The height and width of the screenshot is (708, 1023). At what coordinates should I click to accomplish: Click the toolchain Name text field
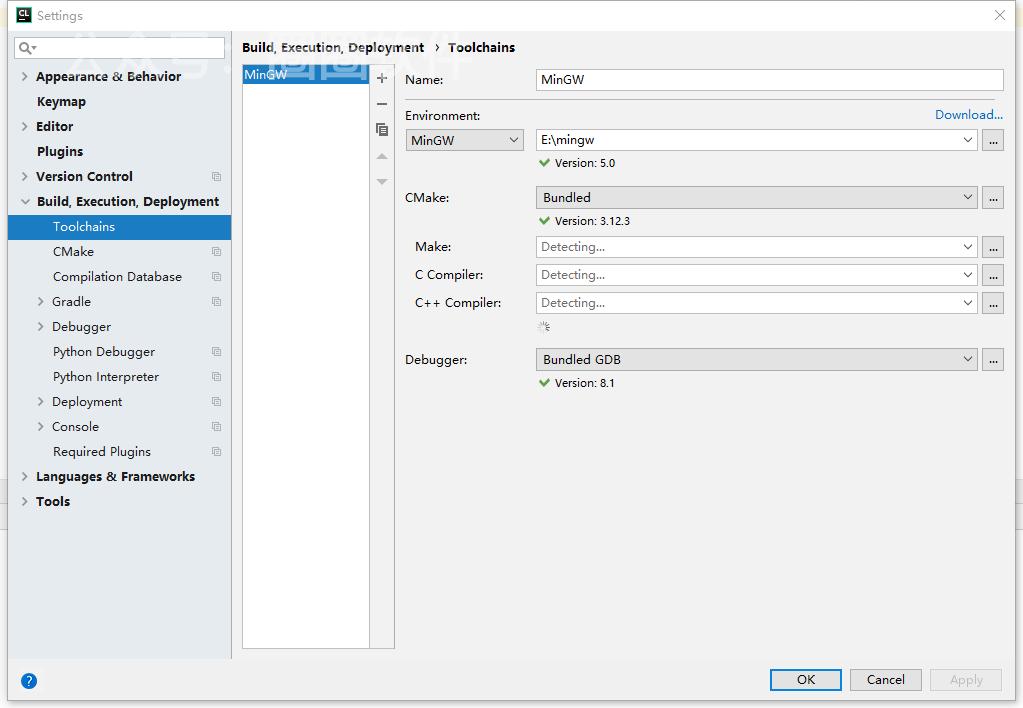[x=769, y=80]
